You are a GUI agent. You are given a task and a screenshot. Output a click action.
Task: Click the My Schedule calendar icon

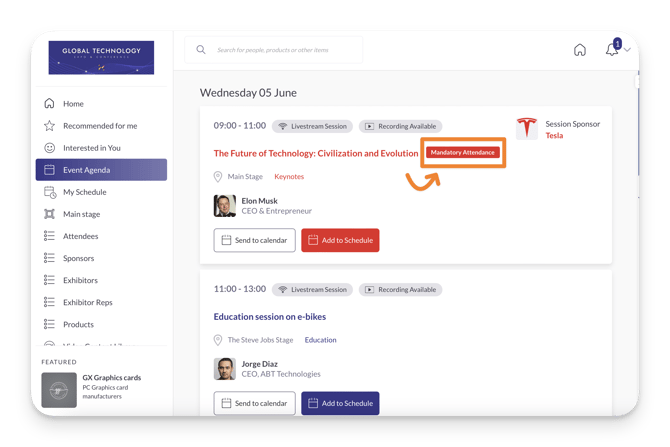49,192
